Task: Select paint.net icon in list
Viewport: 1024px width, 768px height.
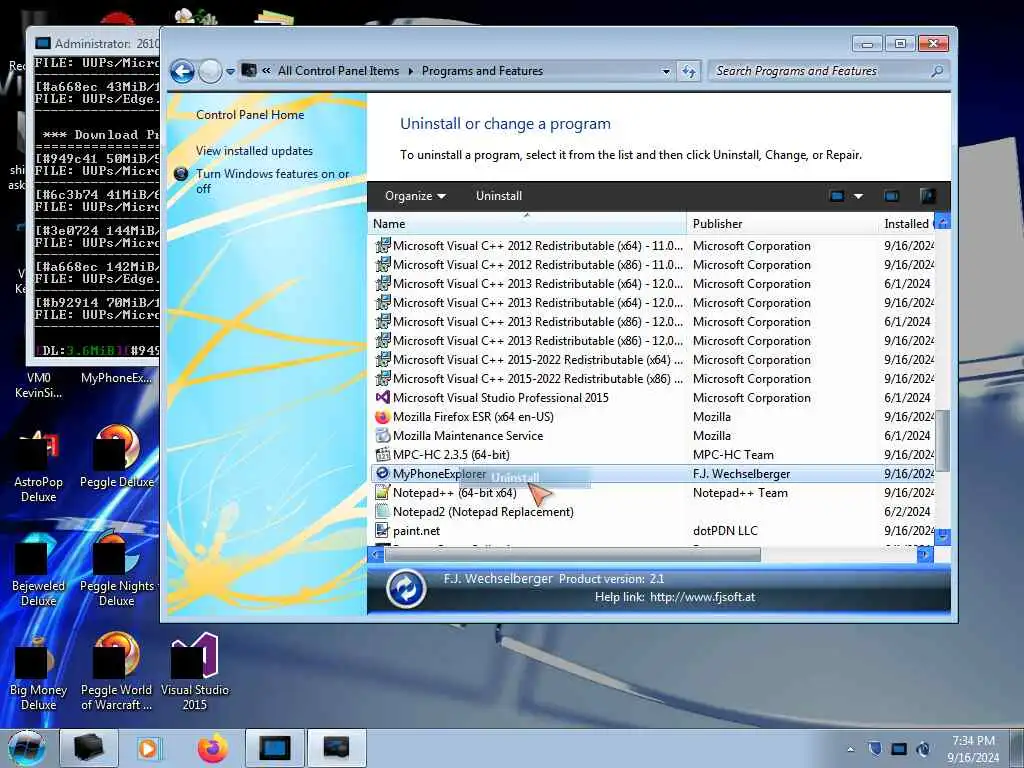Action: pyautogui.click(x=383, y=530)
